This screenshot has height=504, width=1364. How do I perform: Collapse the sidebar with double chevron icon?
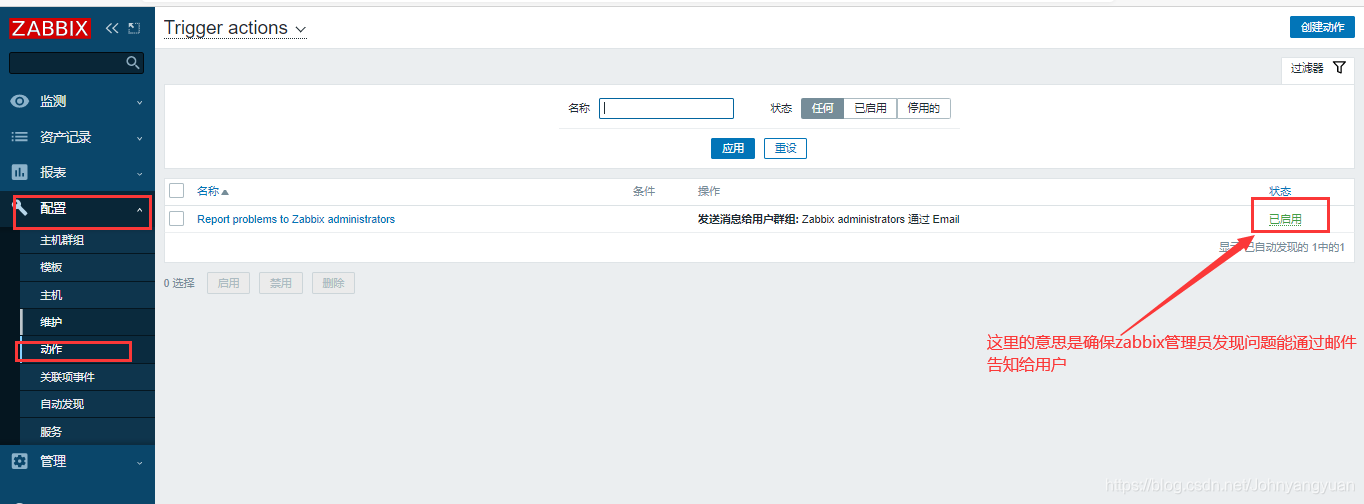[112, 28]
